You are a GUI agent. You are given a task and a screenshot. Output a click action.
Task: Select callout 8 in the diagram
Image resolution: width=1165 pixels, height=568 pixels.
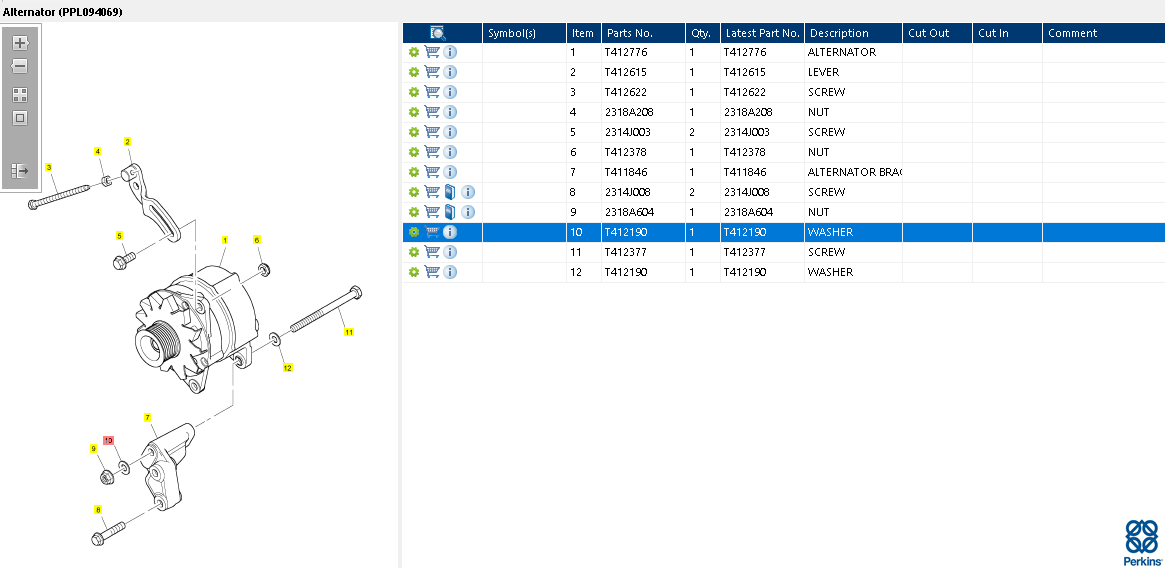[98, 509]
